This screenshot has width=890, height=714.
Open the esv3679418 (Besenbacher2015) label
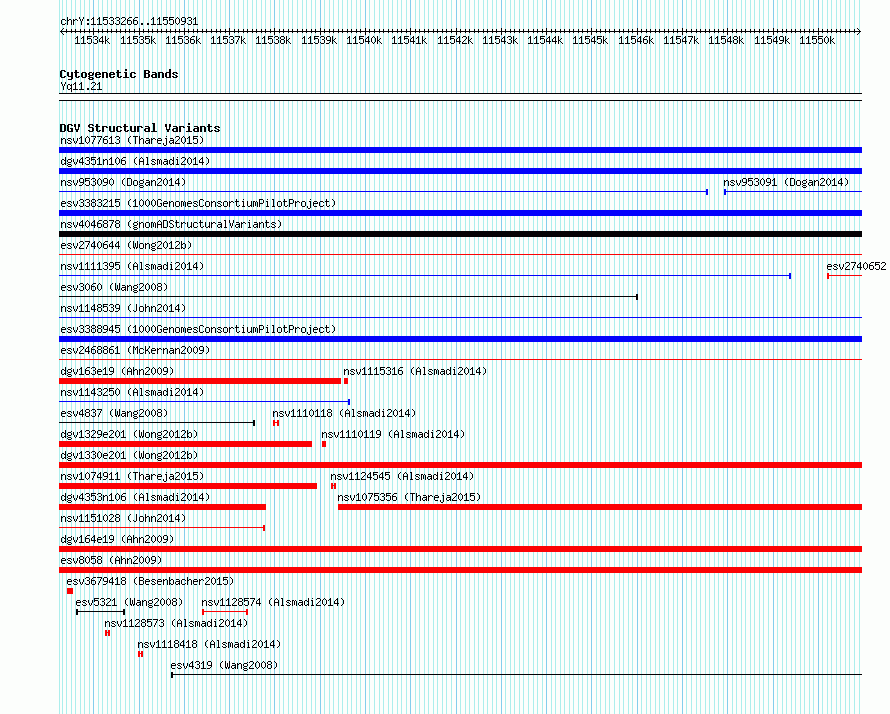click(x=150, y=581)
